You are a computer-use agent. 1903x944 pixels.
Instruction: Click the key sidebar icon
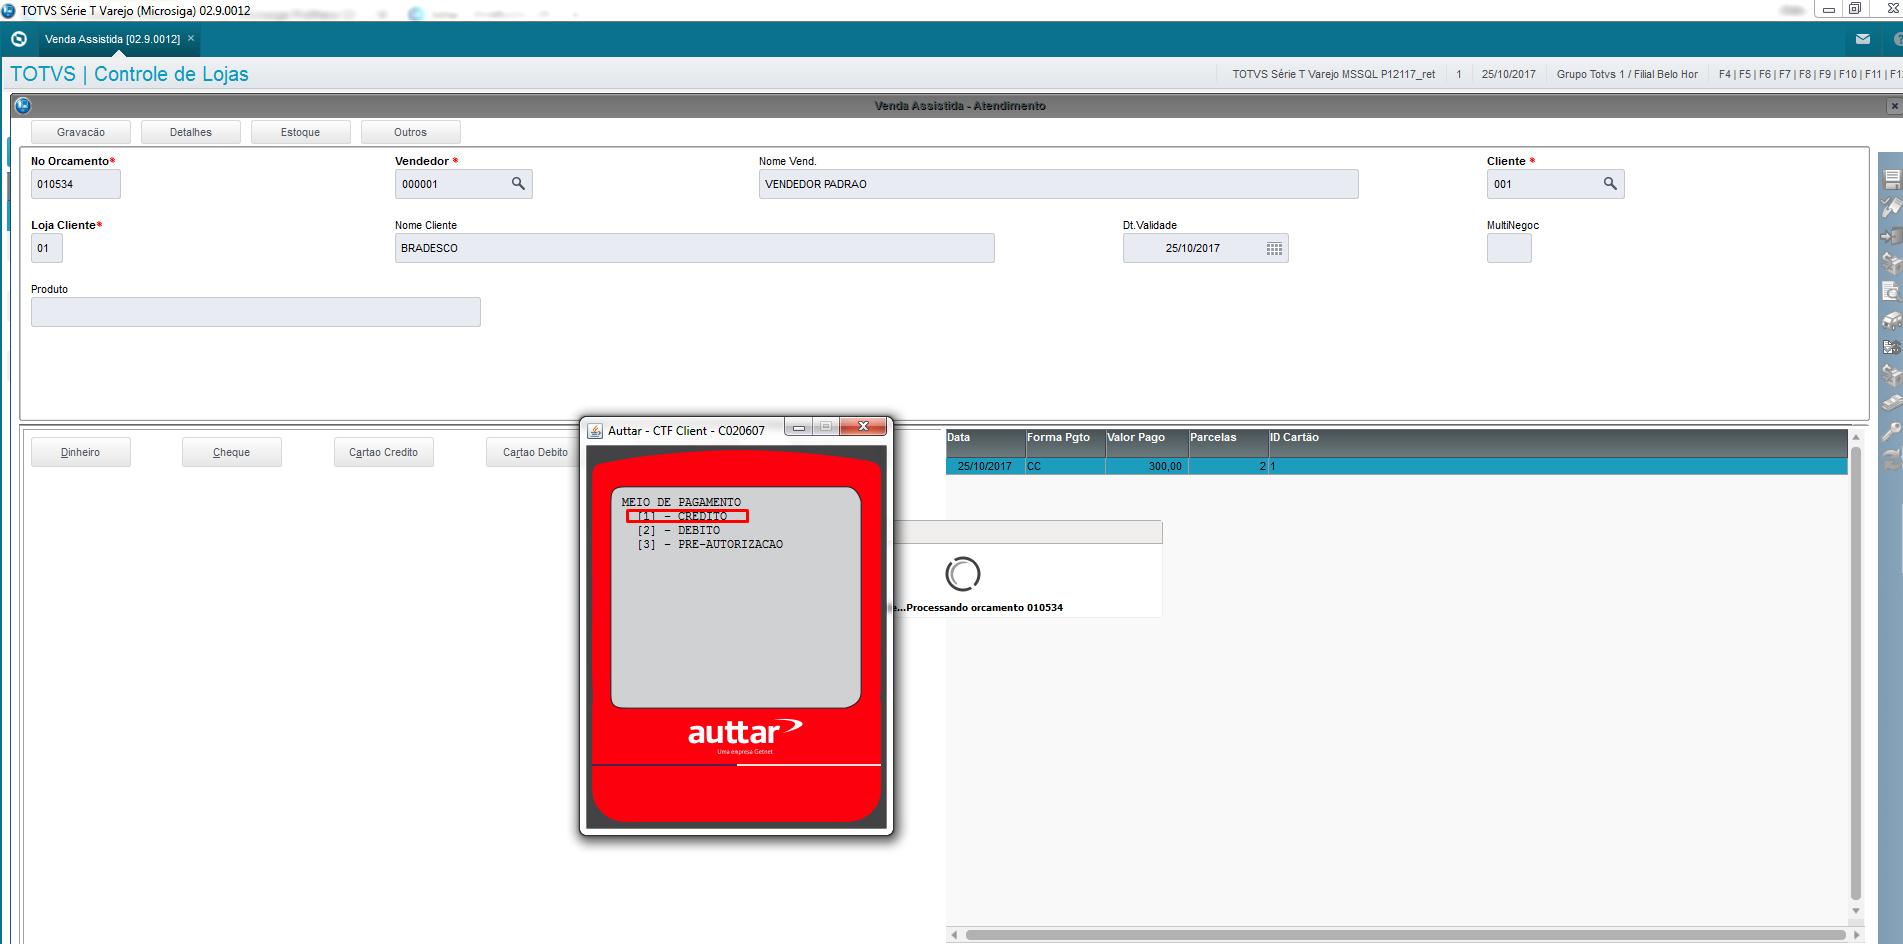pos(1892,431)
